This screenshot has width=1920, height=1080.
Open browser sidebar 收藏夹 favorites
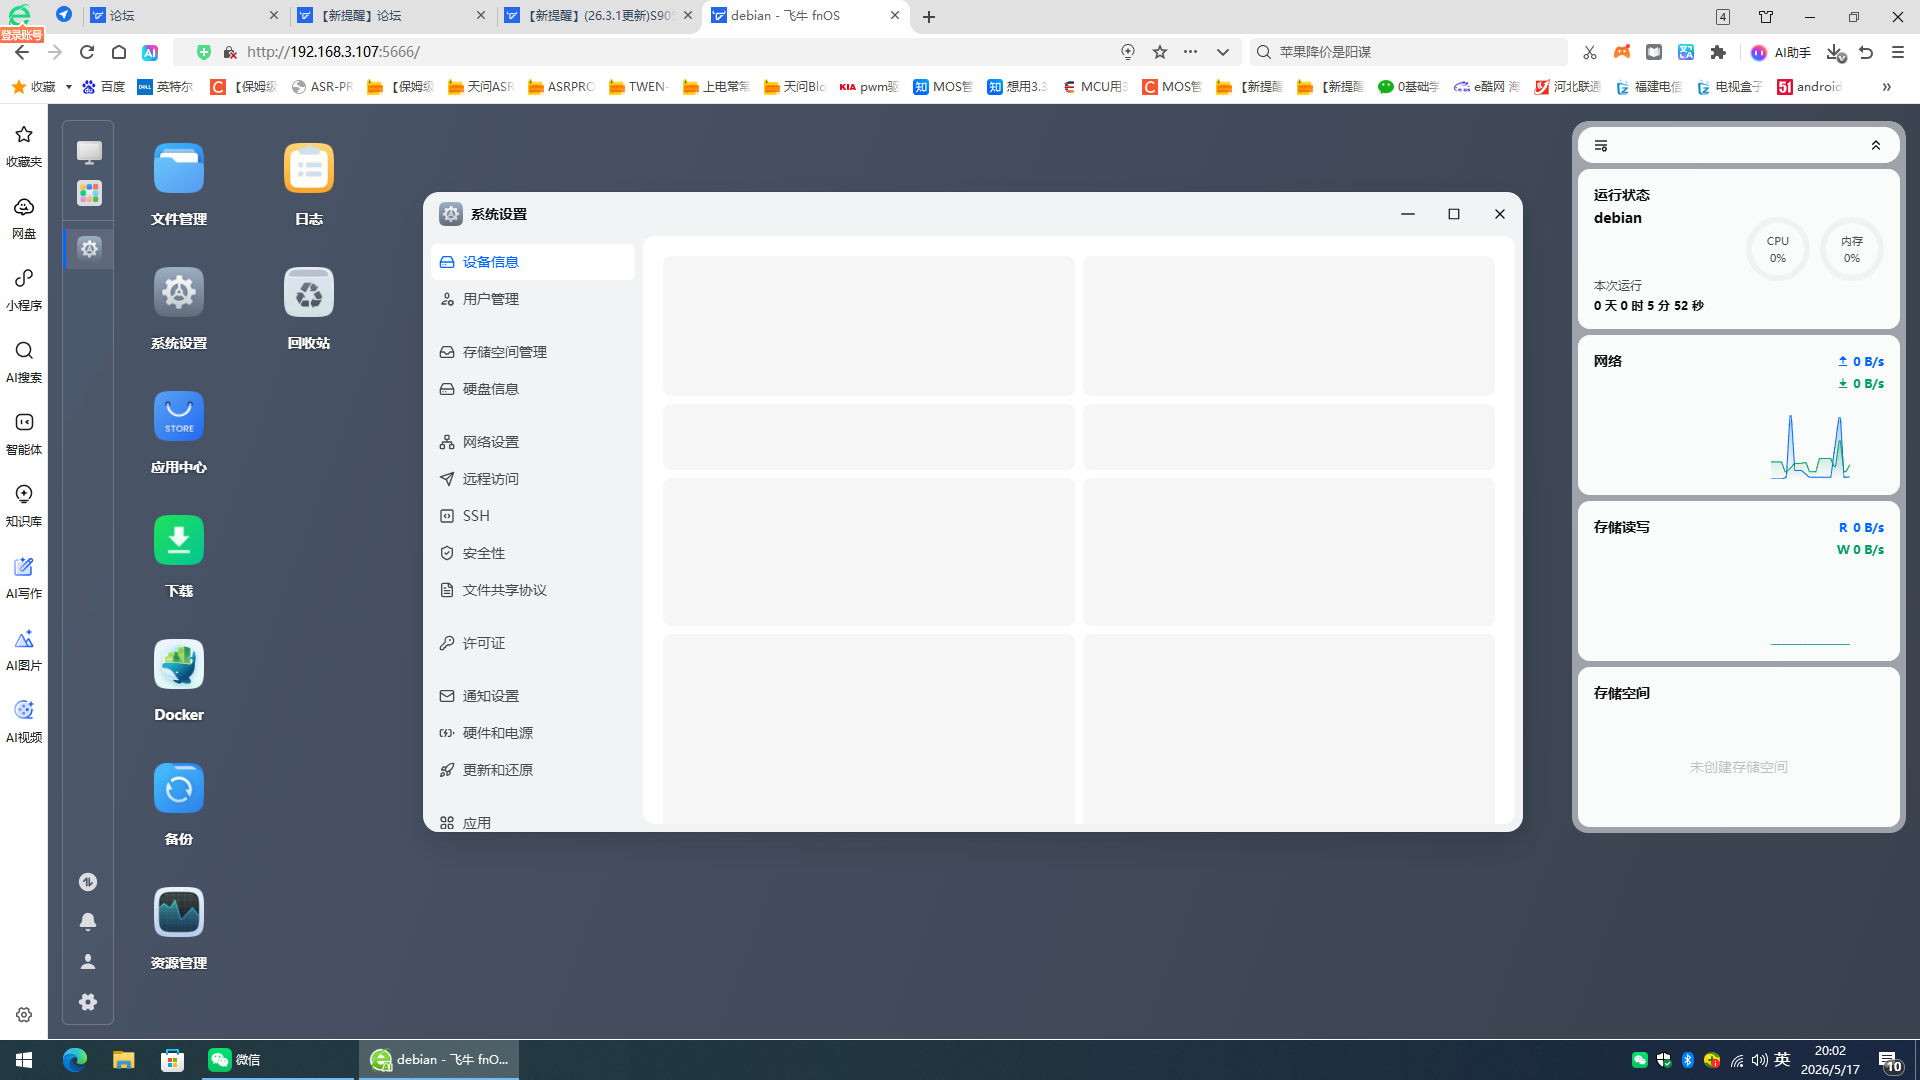pyautogui.click(x=24, y=146)
